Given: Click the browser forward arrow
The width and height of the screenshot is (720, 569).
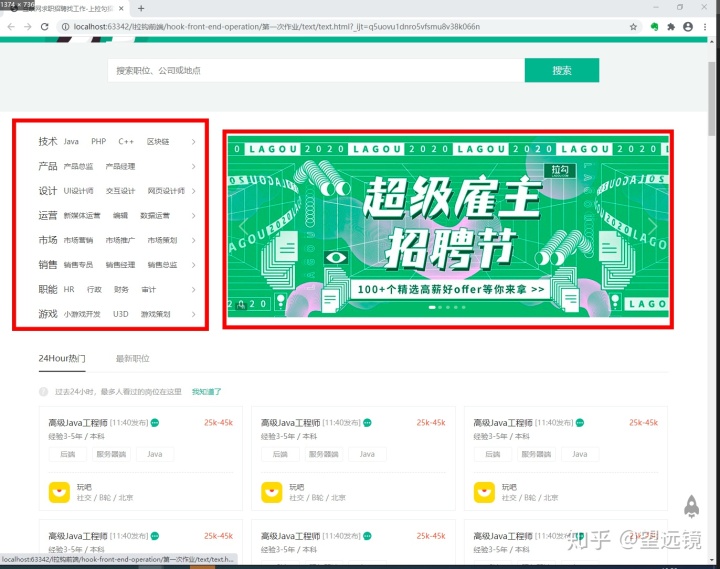Looking at the screenshot, I should point(28,27).
